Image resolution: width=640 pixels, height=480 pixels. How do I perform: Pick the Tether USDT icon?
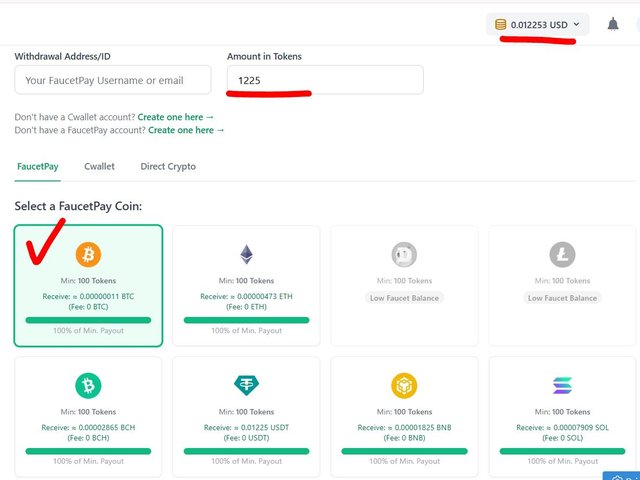pos(246,386)
